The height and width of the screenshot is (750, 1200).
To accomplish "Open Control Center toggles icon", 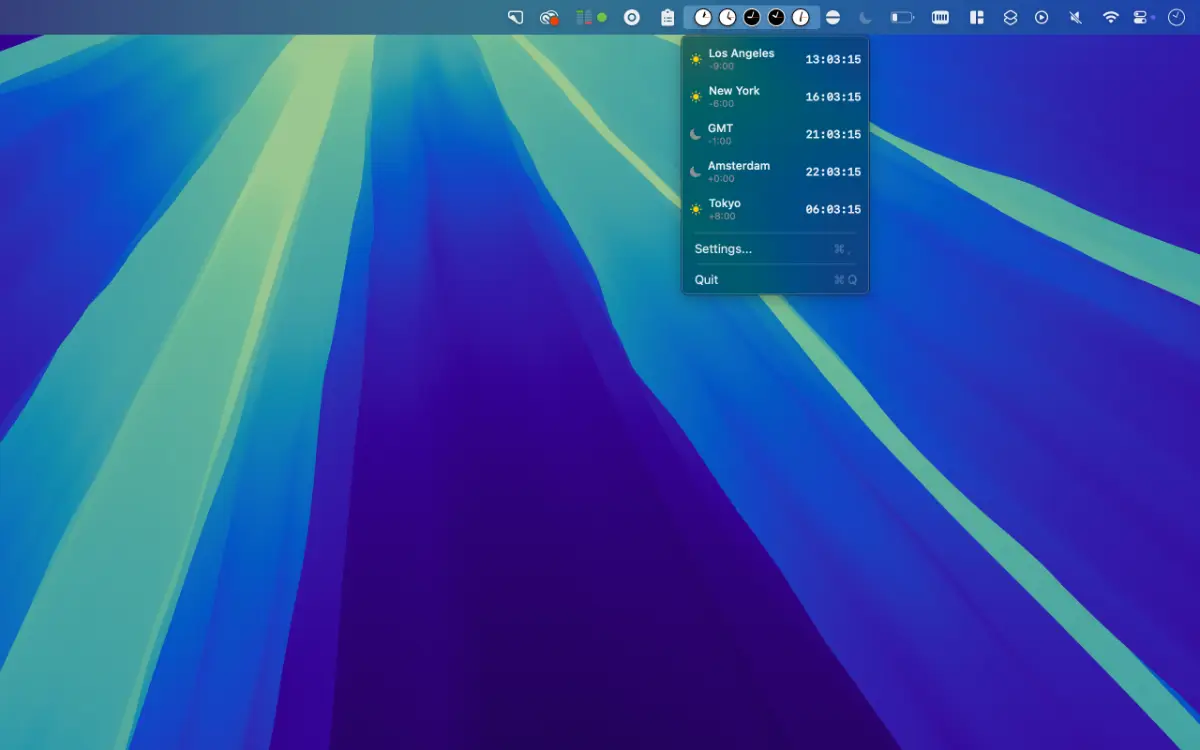I will pos(1142,17).
